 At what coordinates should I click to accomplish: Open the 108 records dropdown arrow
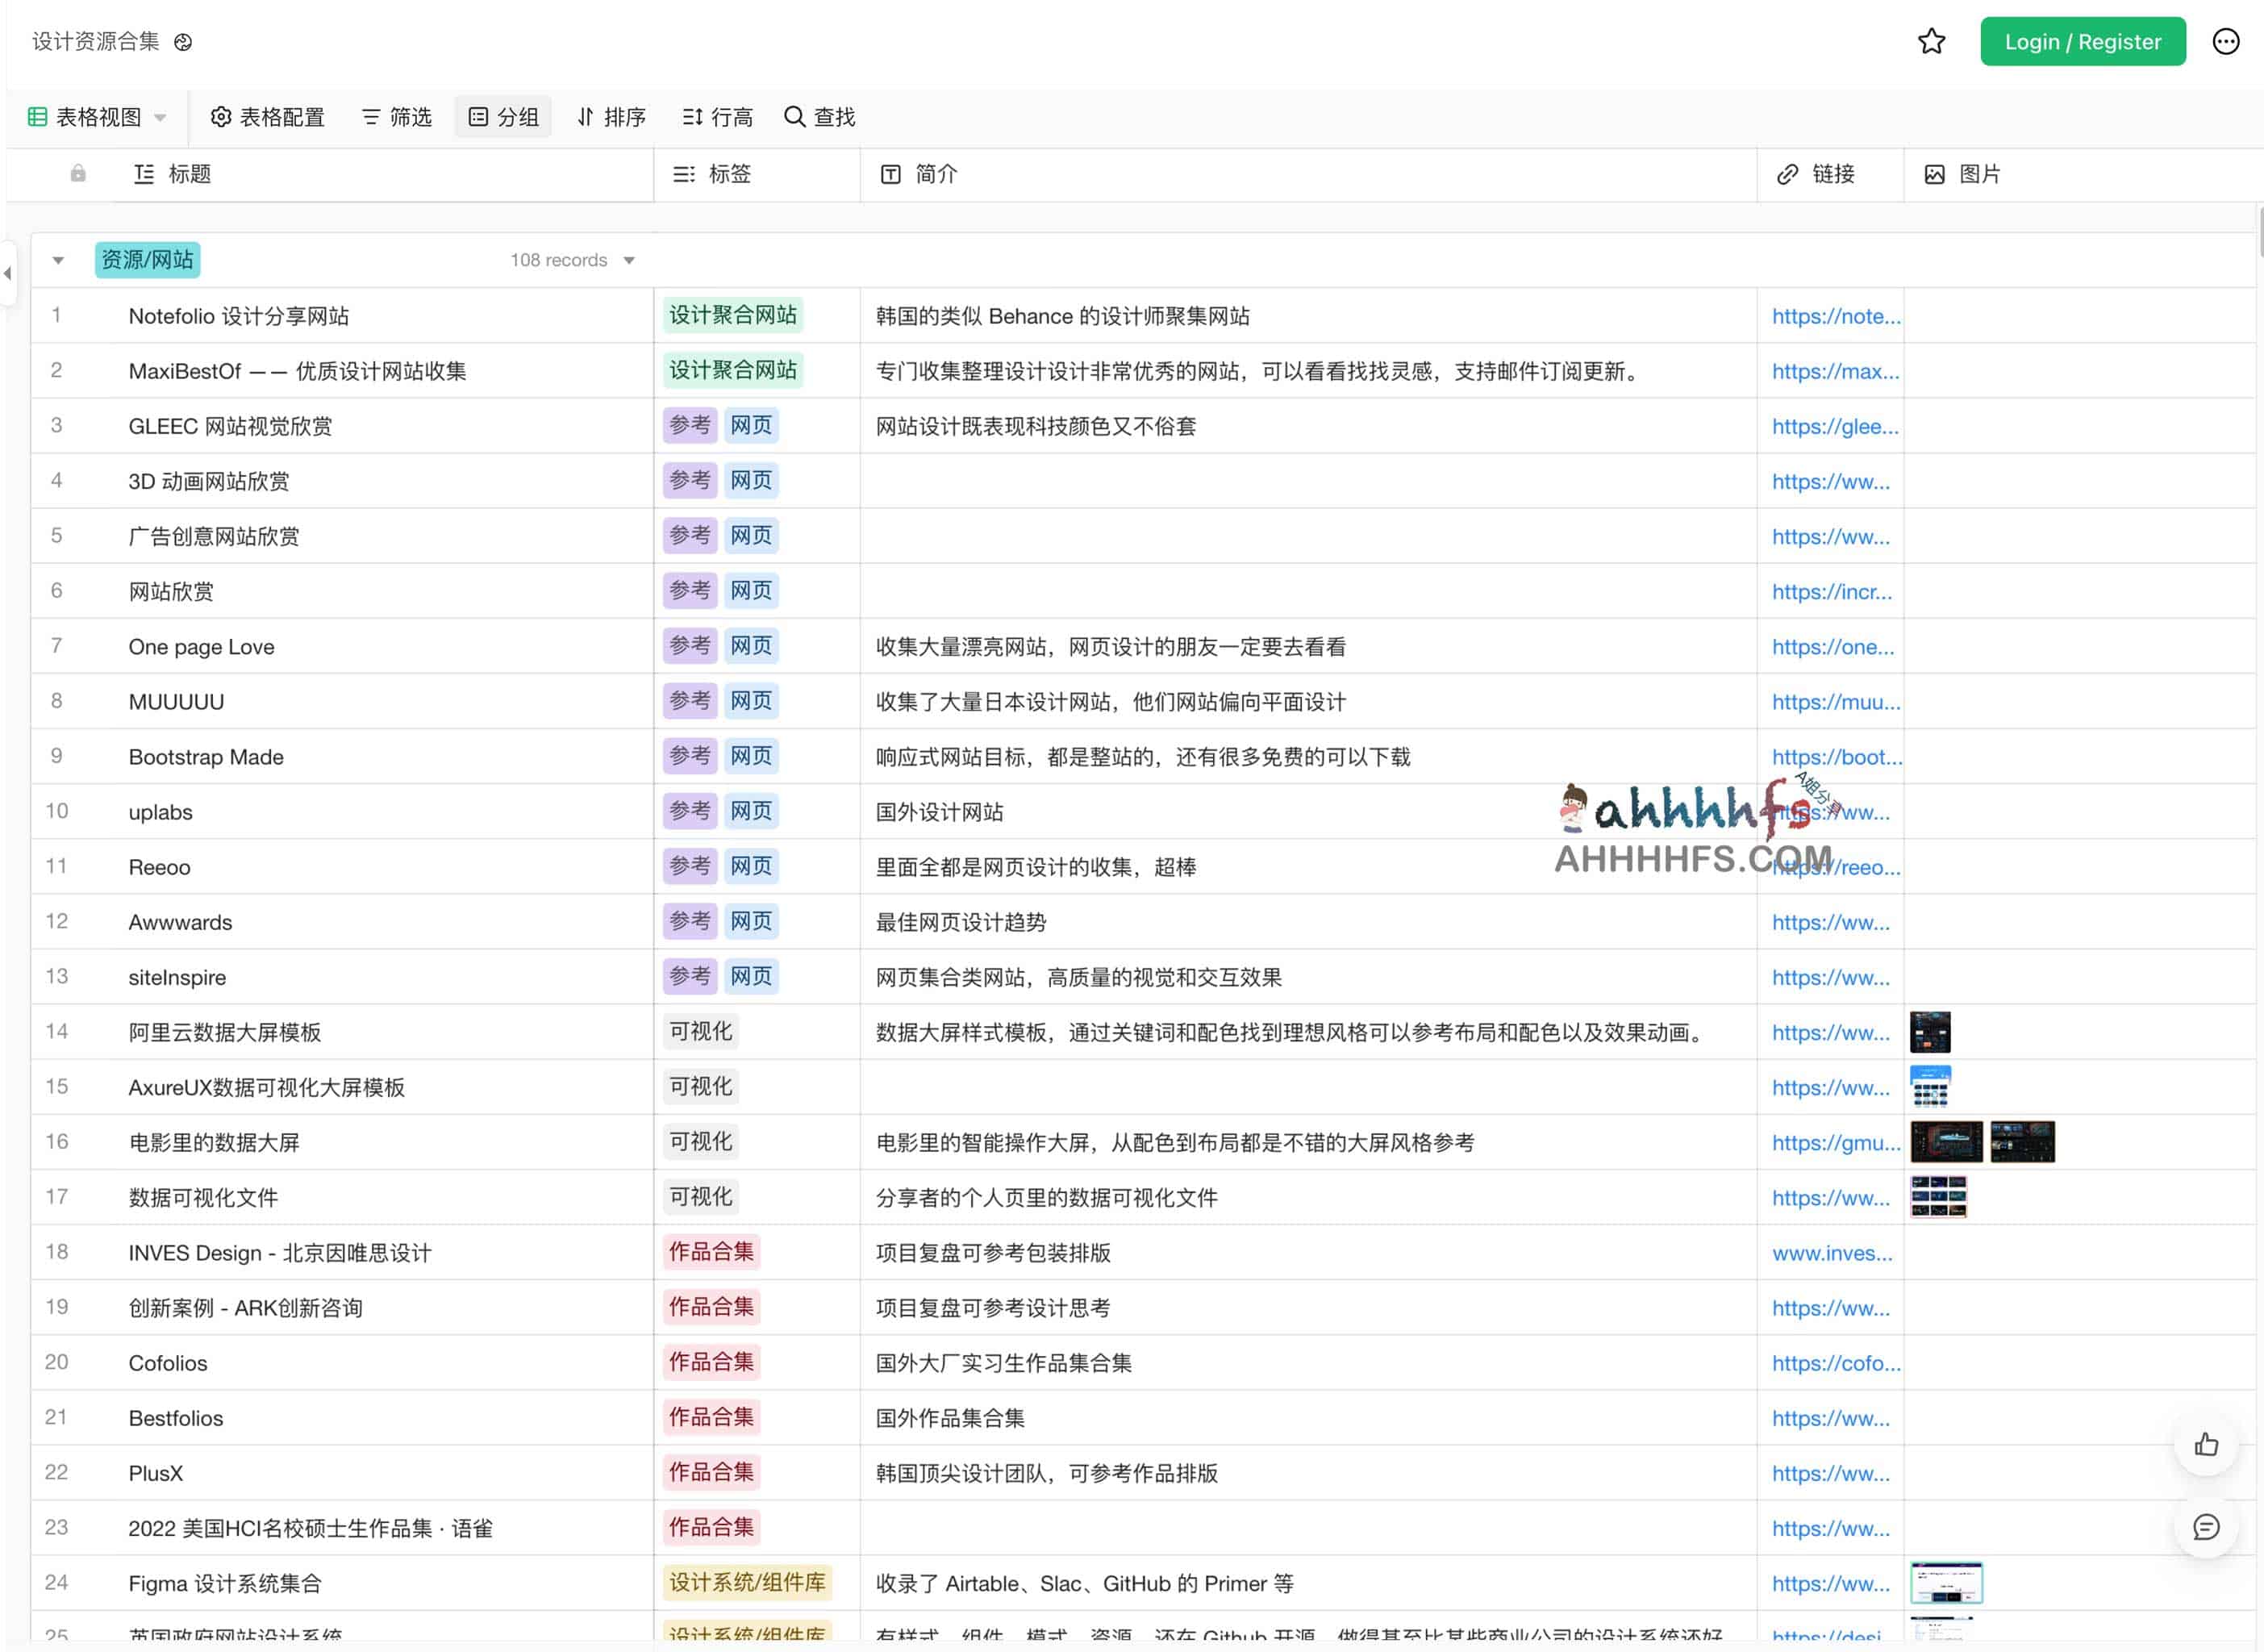[629, 261]
